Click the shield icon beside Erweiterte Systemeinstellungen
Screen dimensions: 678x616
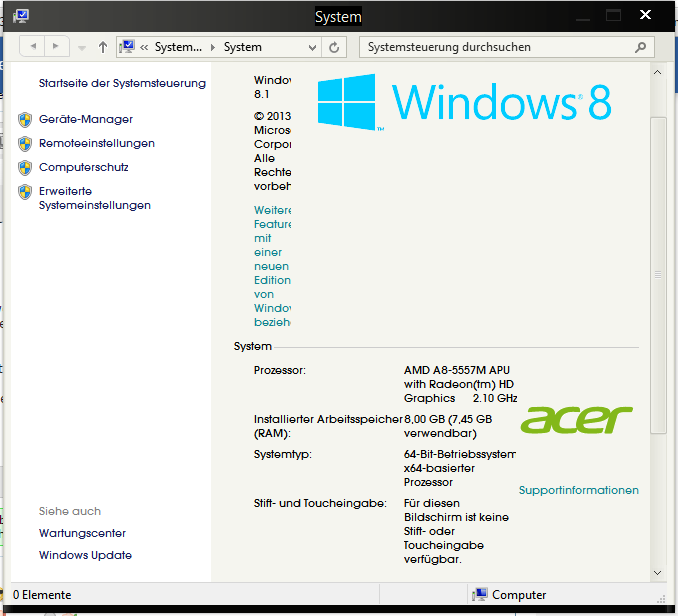(x=25, y=192)
